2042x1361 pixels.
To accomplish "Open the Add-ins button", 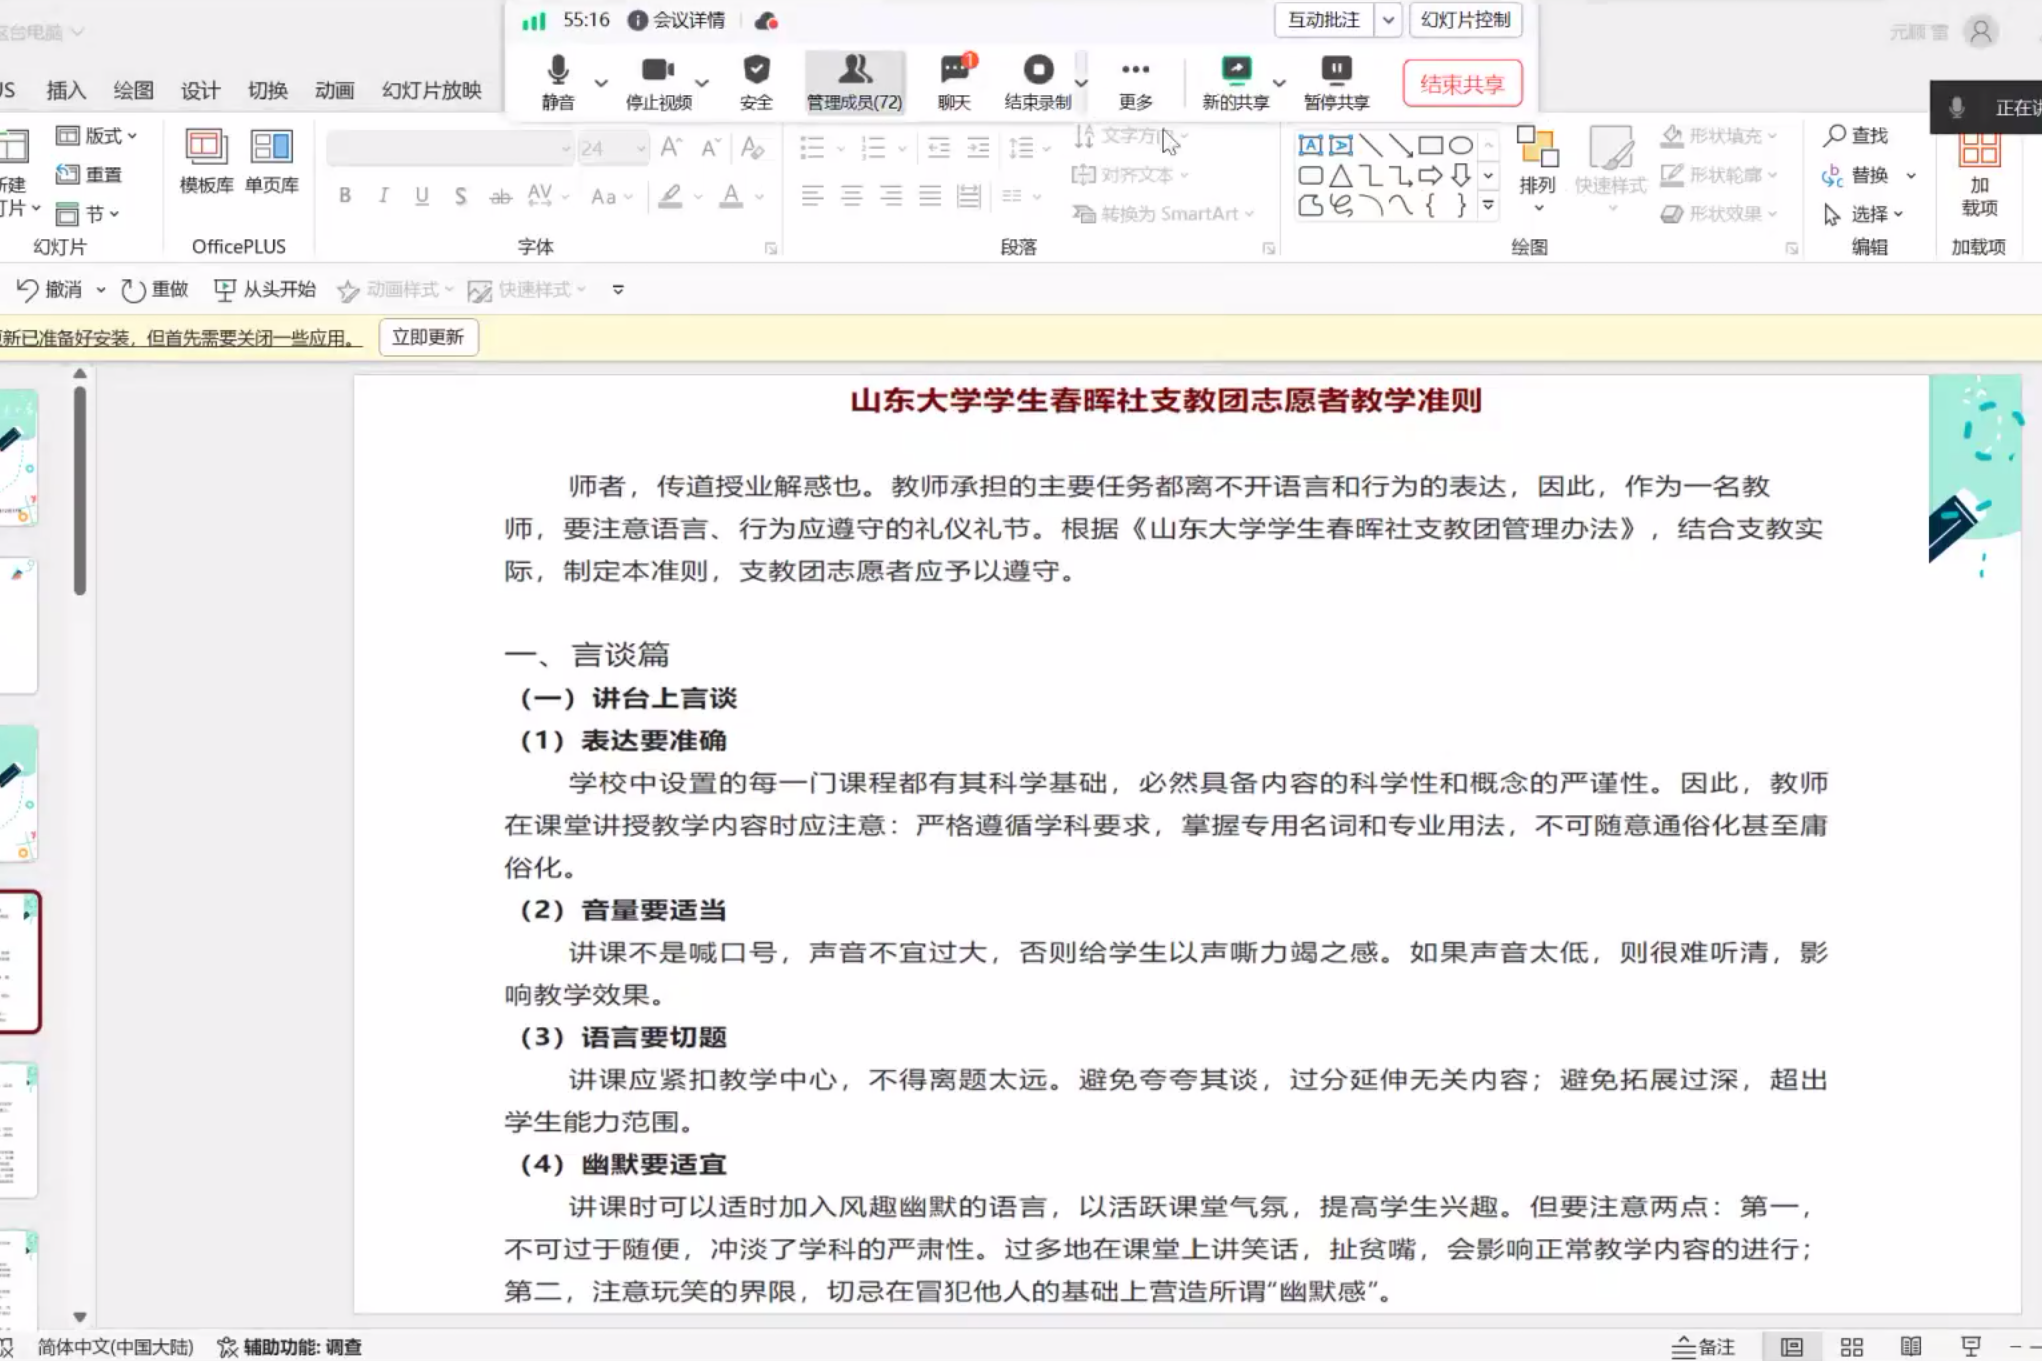I will point(1979,174).
